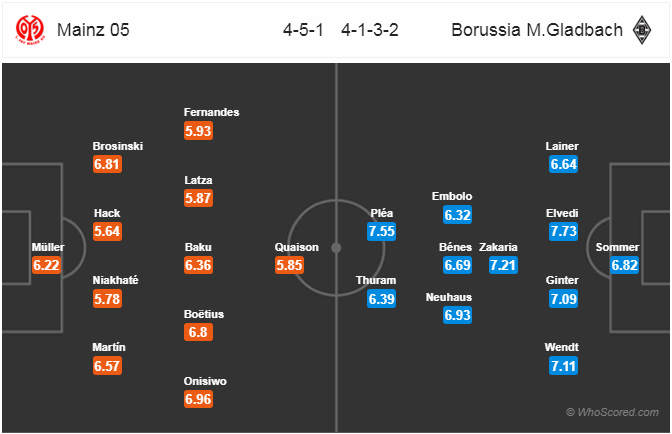Click the Borussia M.Gladbach club crest
672x434 pixels.
tap(642, 30)
